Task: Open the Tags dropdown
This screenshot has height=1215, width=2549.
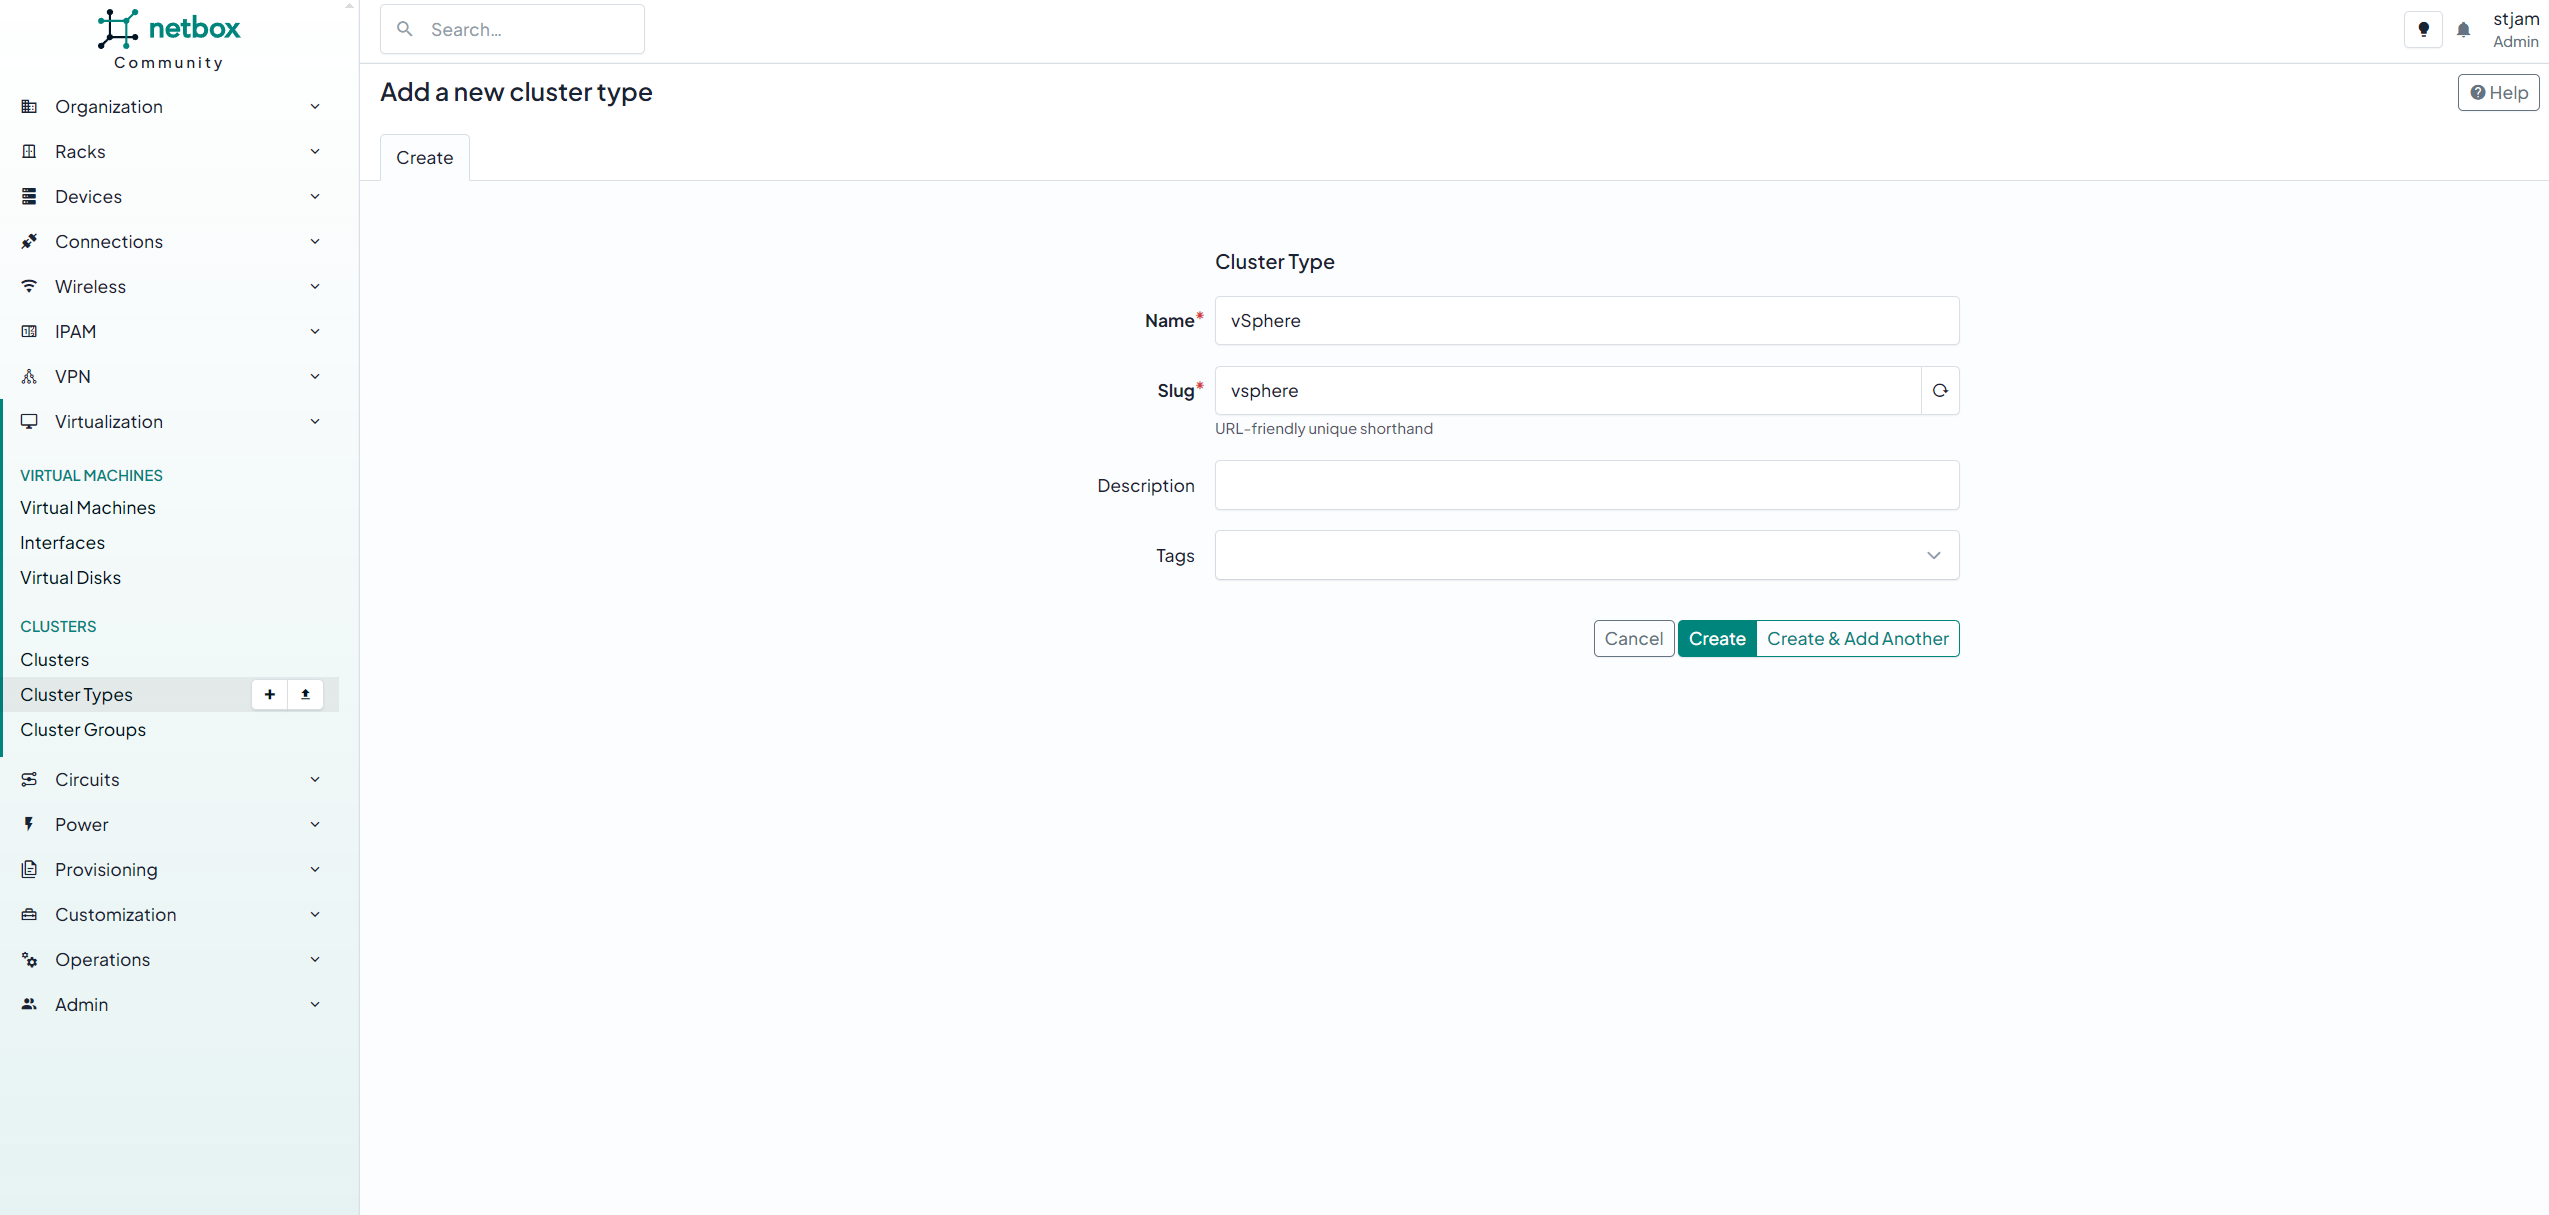Action: pos(1586,555)
